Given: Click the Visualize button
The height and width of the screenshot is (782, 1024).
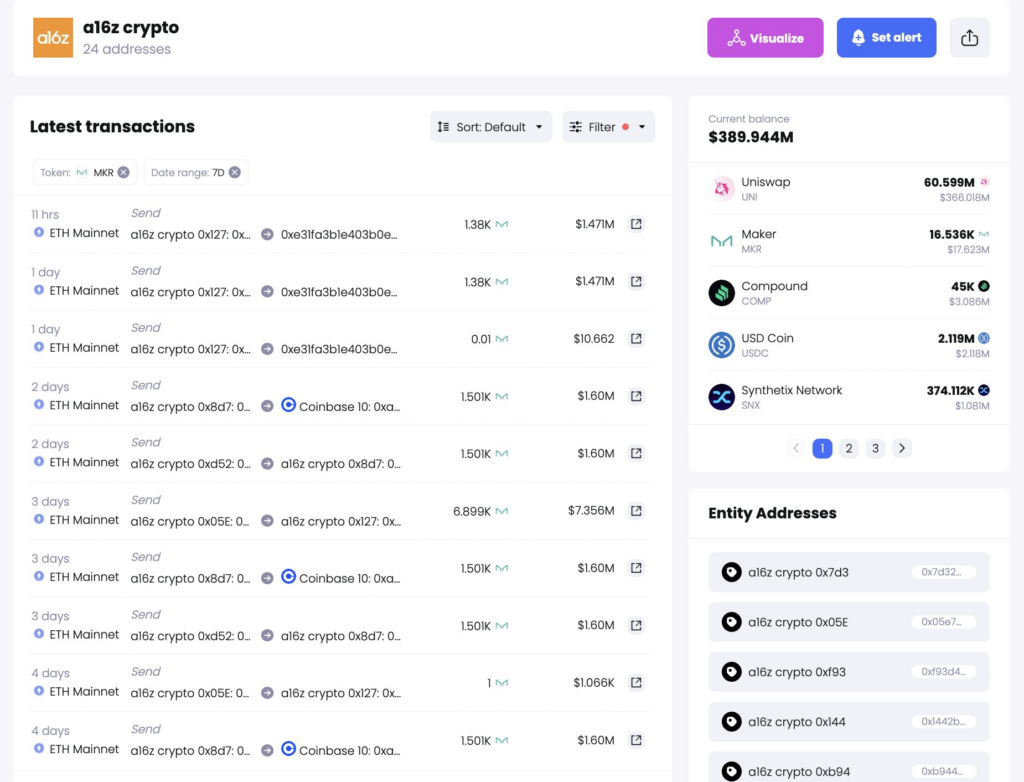Looking at the screenshot, I should [765, 38].
